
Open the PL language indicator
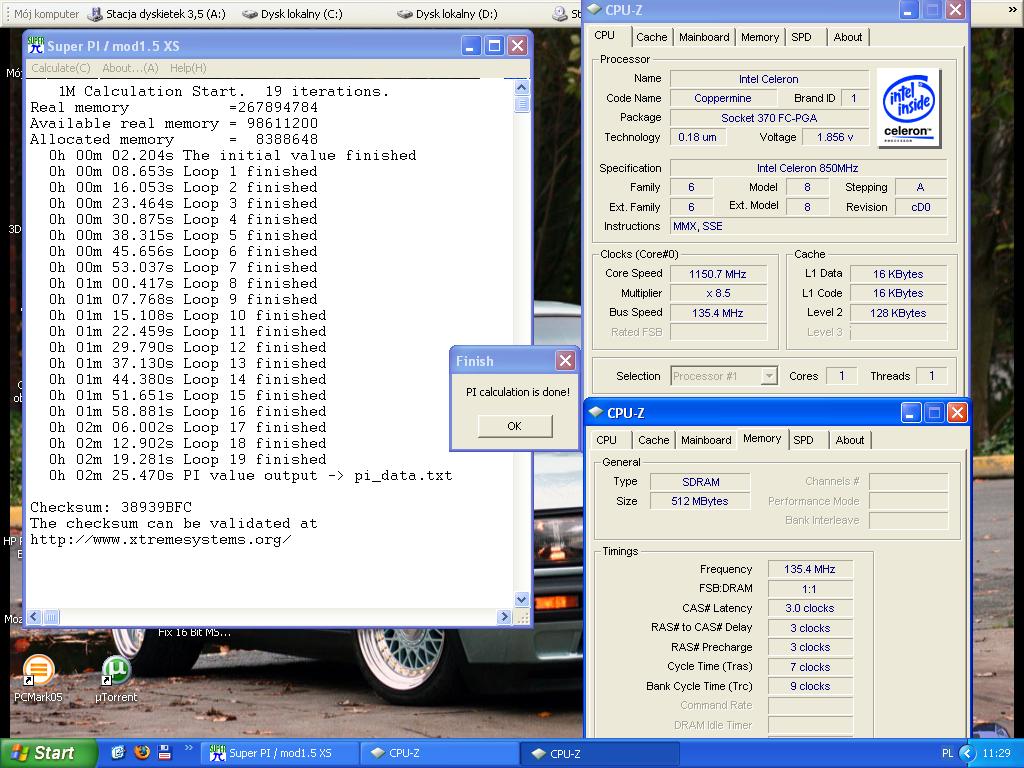[x=948, y=753]
